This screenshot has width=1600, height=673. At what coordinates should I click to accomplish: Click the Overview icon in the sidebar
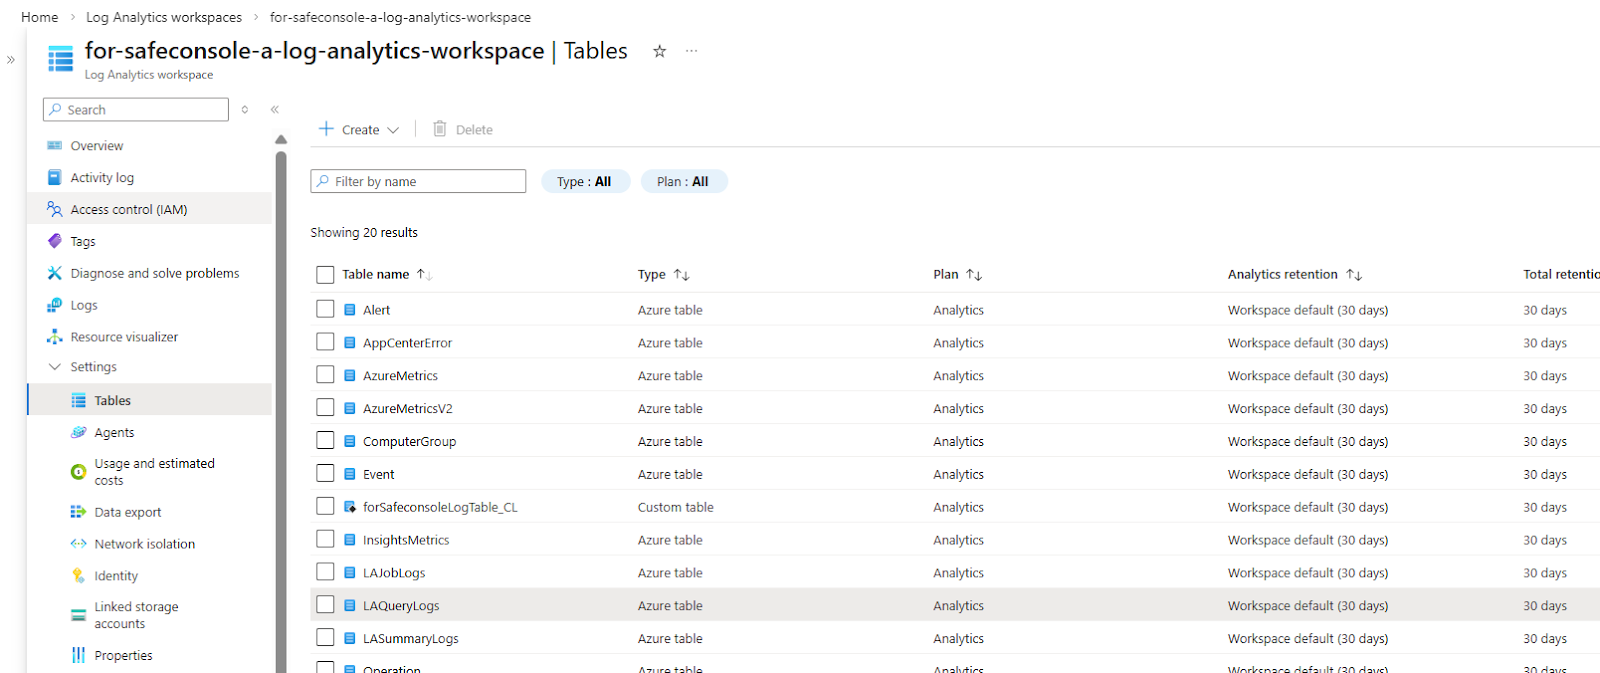55,146
